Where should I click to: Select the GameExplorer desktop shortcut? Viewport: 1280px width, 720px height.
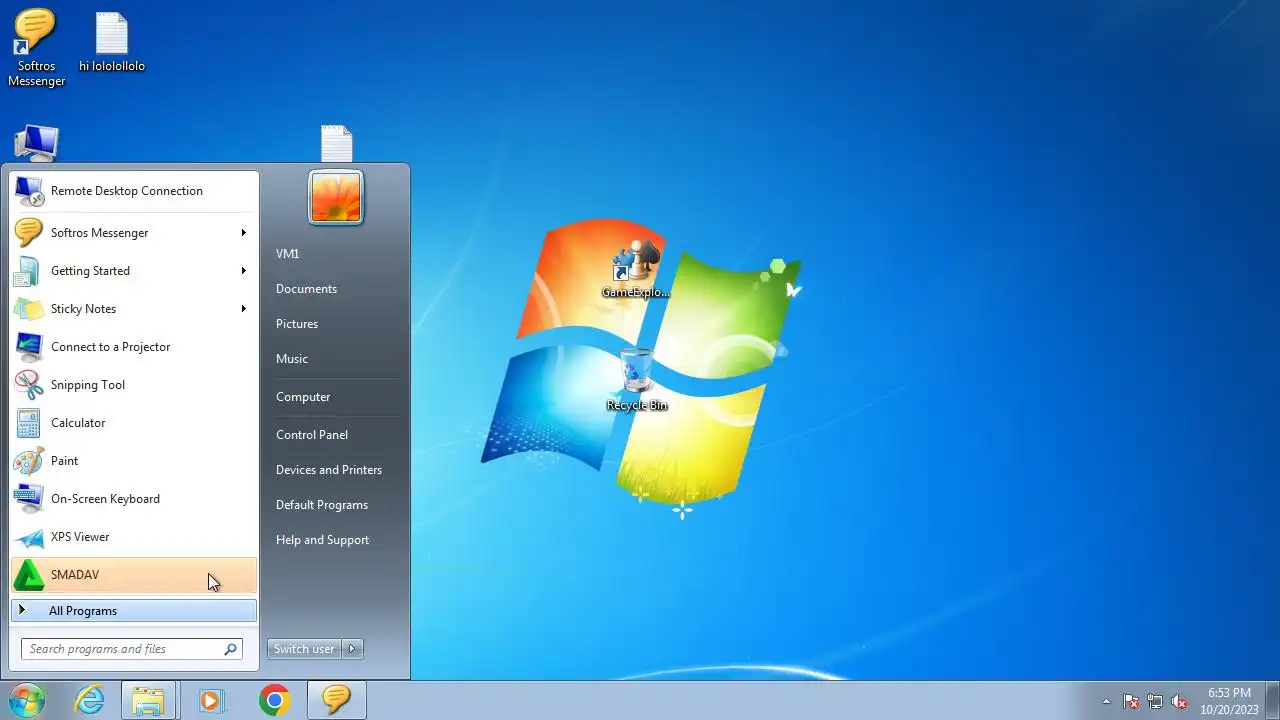[636, 268]
